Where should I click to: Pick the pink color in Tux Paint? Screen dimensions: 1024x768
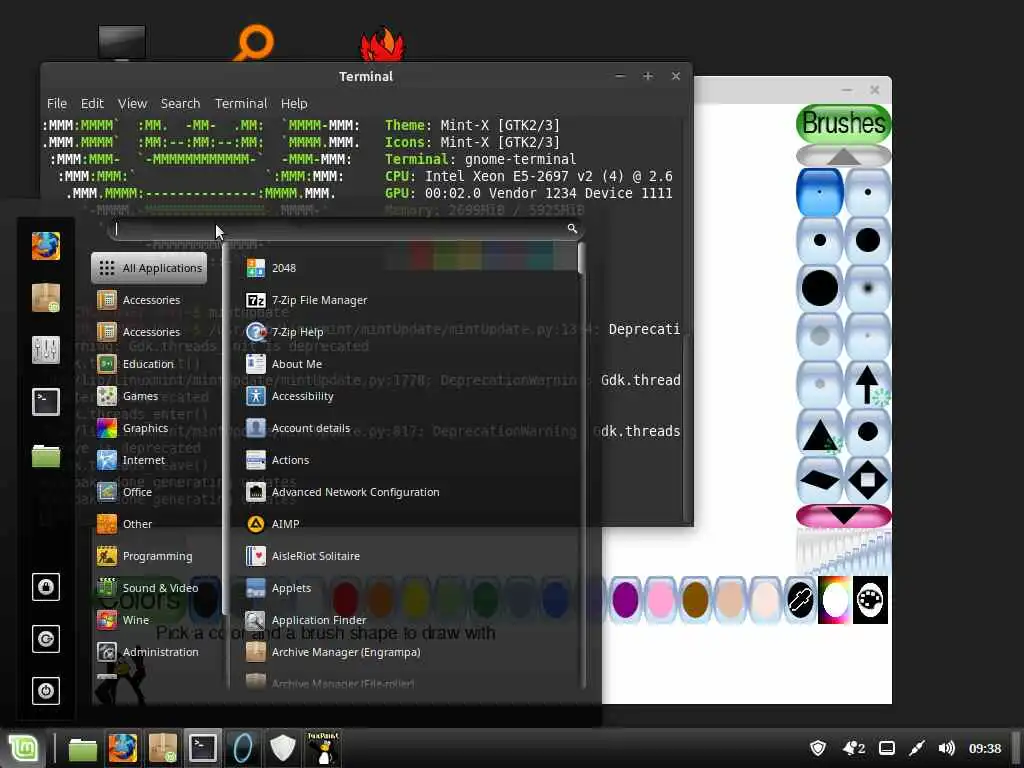pyautogui.click(x=660, y=600)
